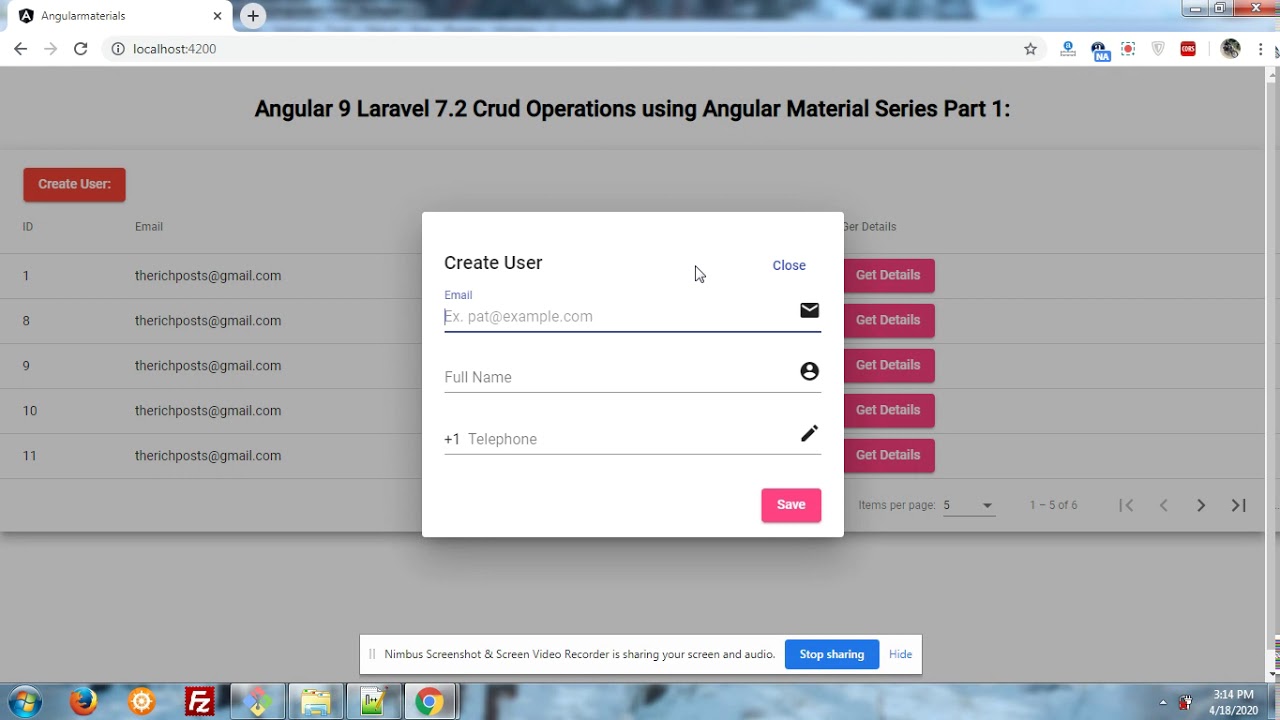Go to first page of paginator
Screen dimensions: 1280x720
1126,505
